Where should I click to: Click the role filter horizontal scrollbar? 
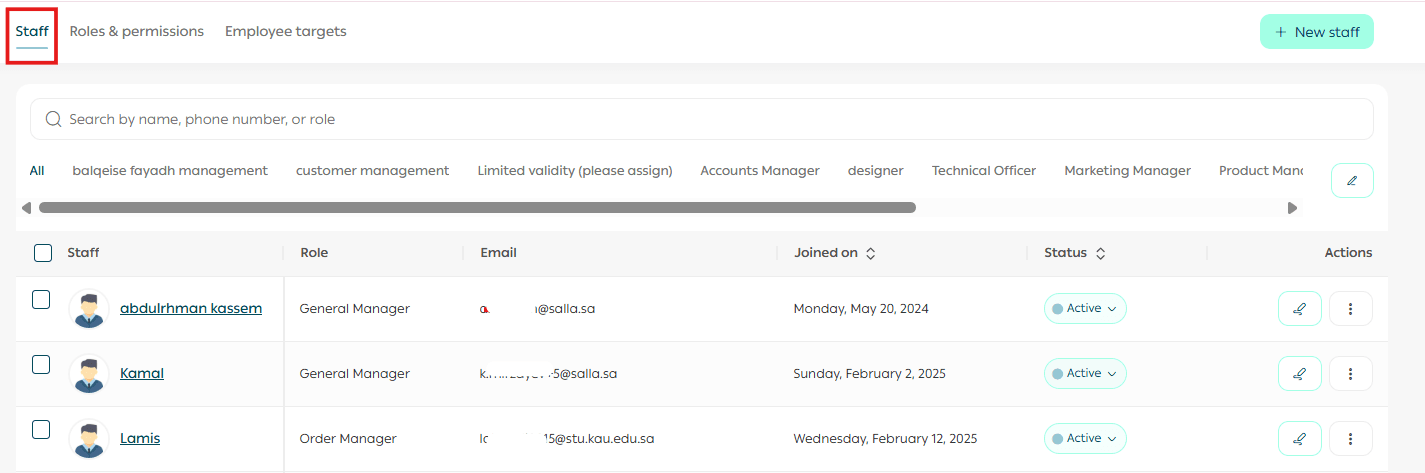point(477,208)
